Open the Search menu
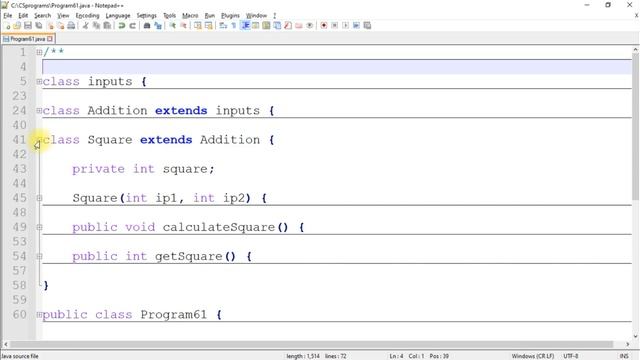The image size is (640, 360). tap(42, 16)
